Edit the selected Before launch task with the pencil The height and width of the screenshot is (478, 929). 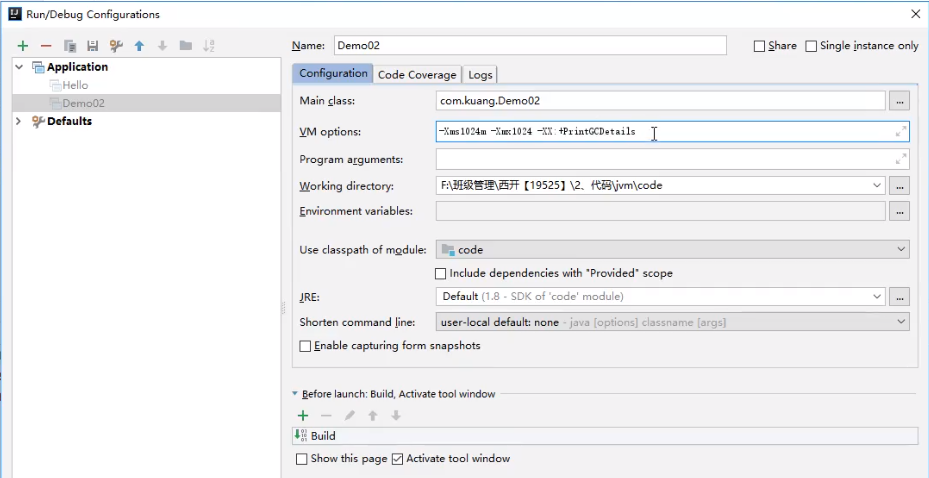[x=350, y=416]
